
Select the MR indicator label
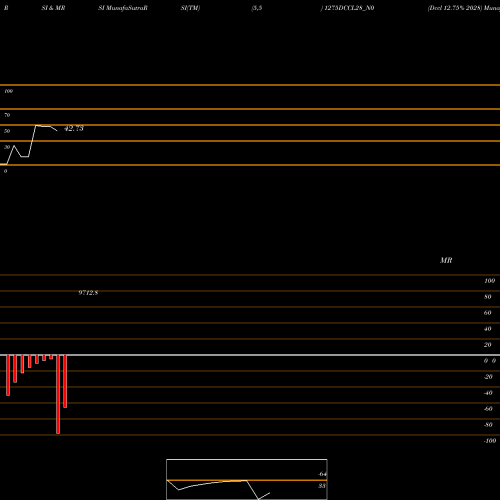click(x=446, y=260)
